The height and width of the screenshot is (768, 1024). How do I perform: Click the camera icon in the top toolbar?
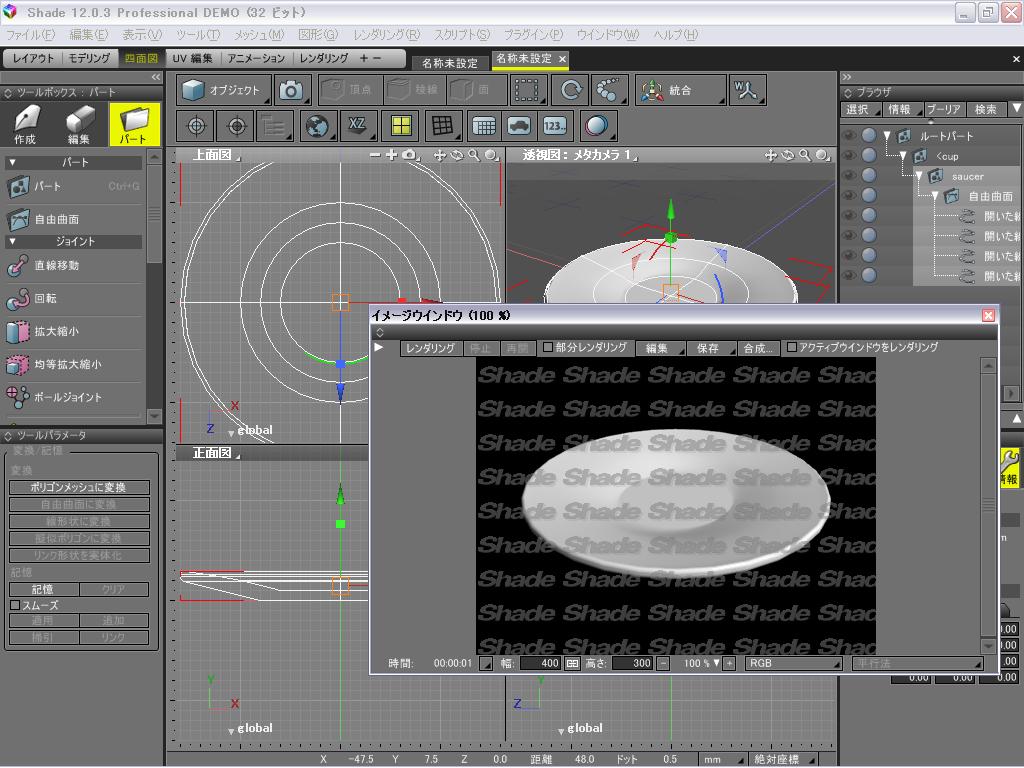pyautogui.click(x=291, y=90)
